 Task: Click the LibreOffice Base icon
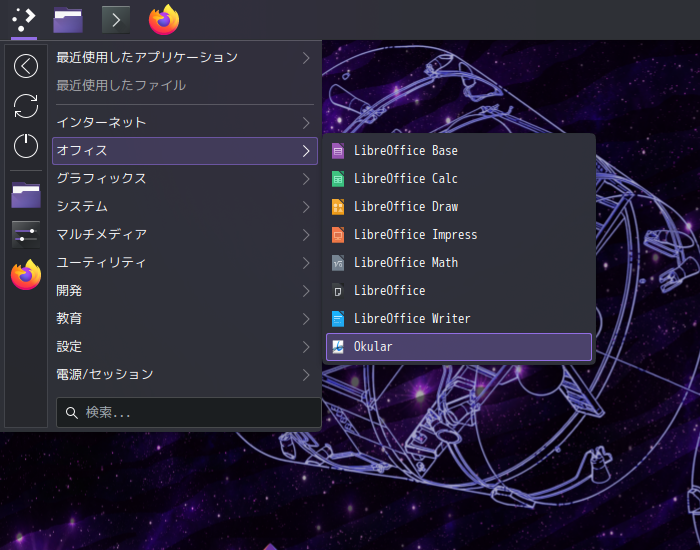pos(338,151)
